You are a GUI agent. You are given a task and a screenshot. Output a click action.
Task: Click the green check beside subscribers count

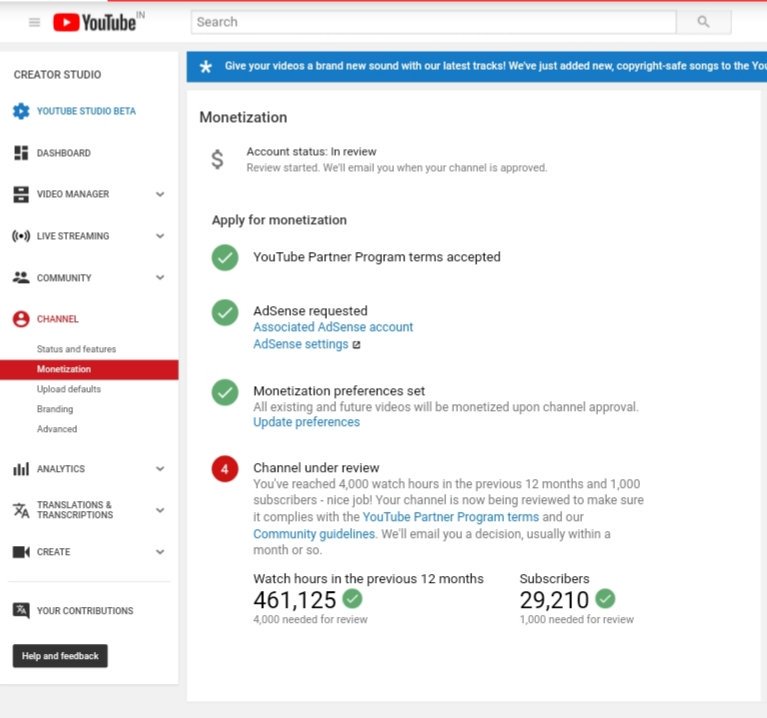coord(606,598)
